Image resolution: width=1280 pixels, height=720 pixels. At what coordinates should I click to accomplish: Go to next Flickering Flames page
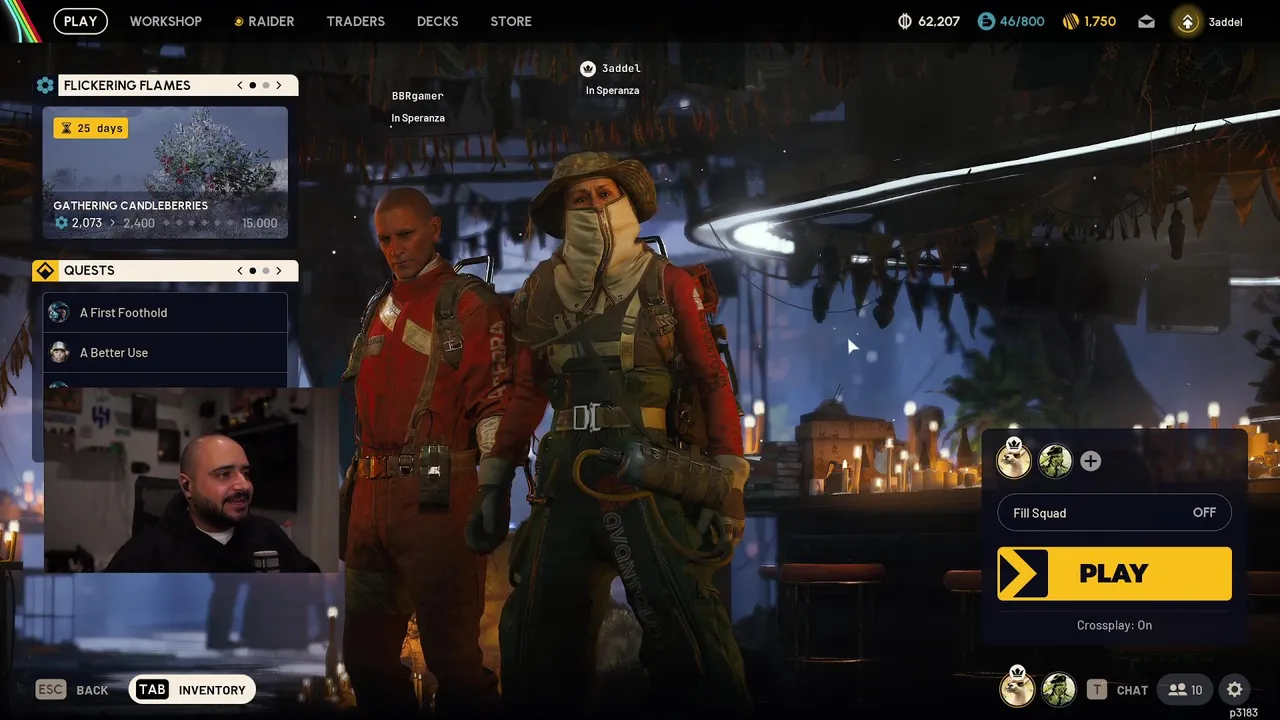[x=279, y=85]
